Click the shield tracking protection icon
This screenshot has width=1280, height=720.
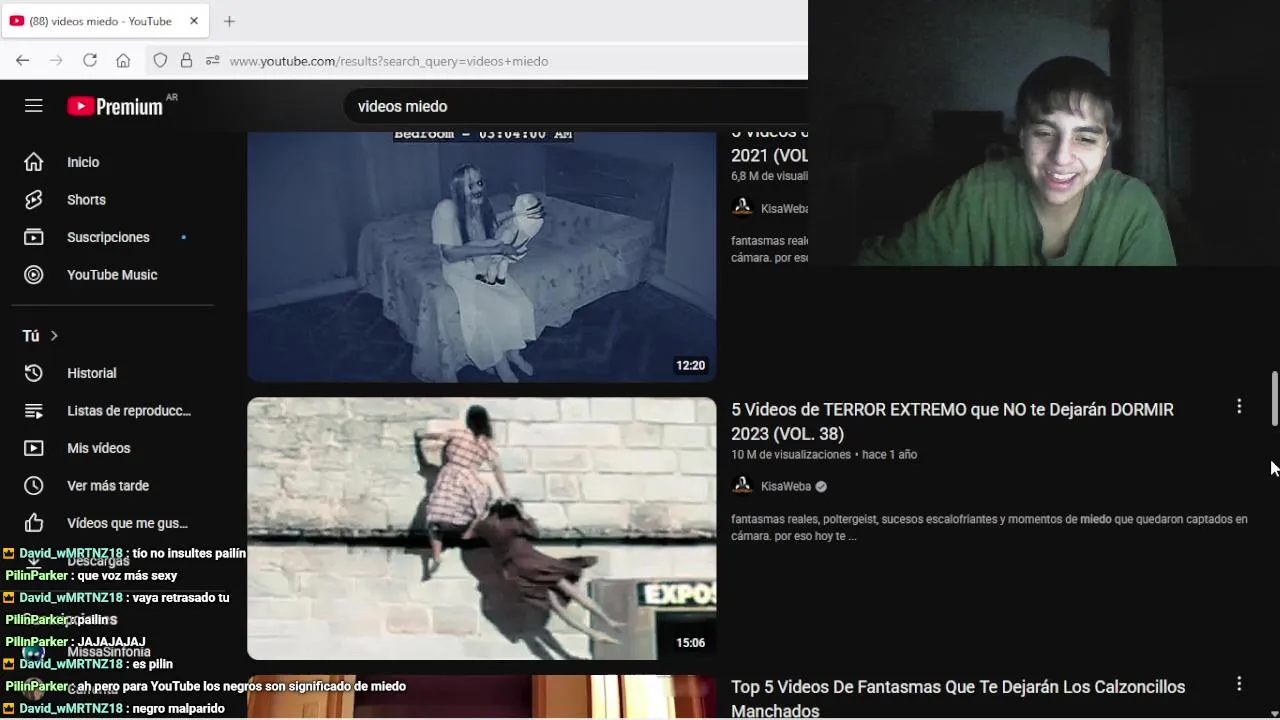160,61
